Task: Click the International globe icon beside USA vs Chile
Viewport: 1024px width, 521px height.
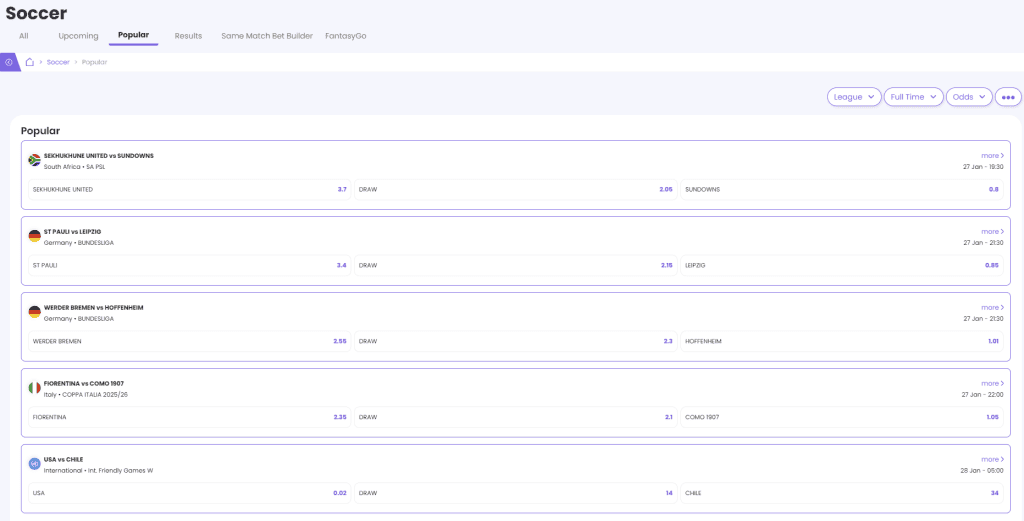Action: [x=35, y=464]
